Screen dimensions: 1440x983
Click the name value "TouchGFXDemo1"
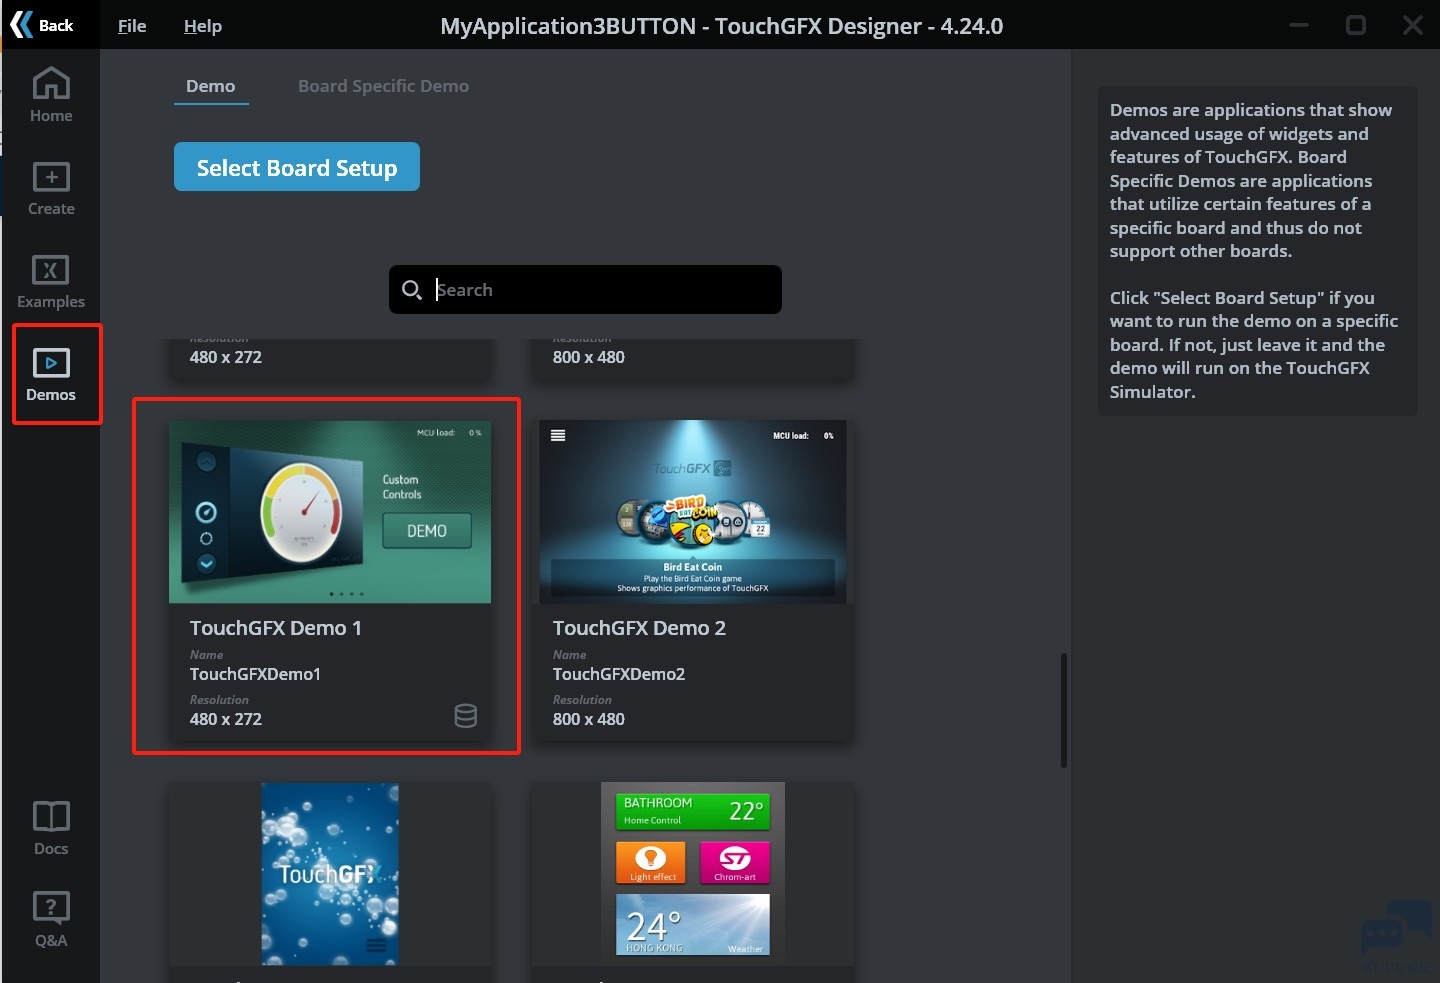point(256,674)
